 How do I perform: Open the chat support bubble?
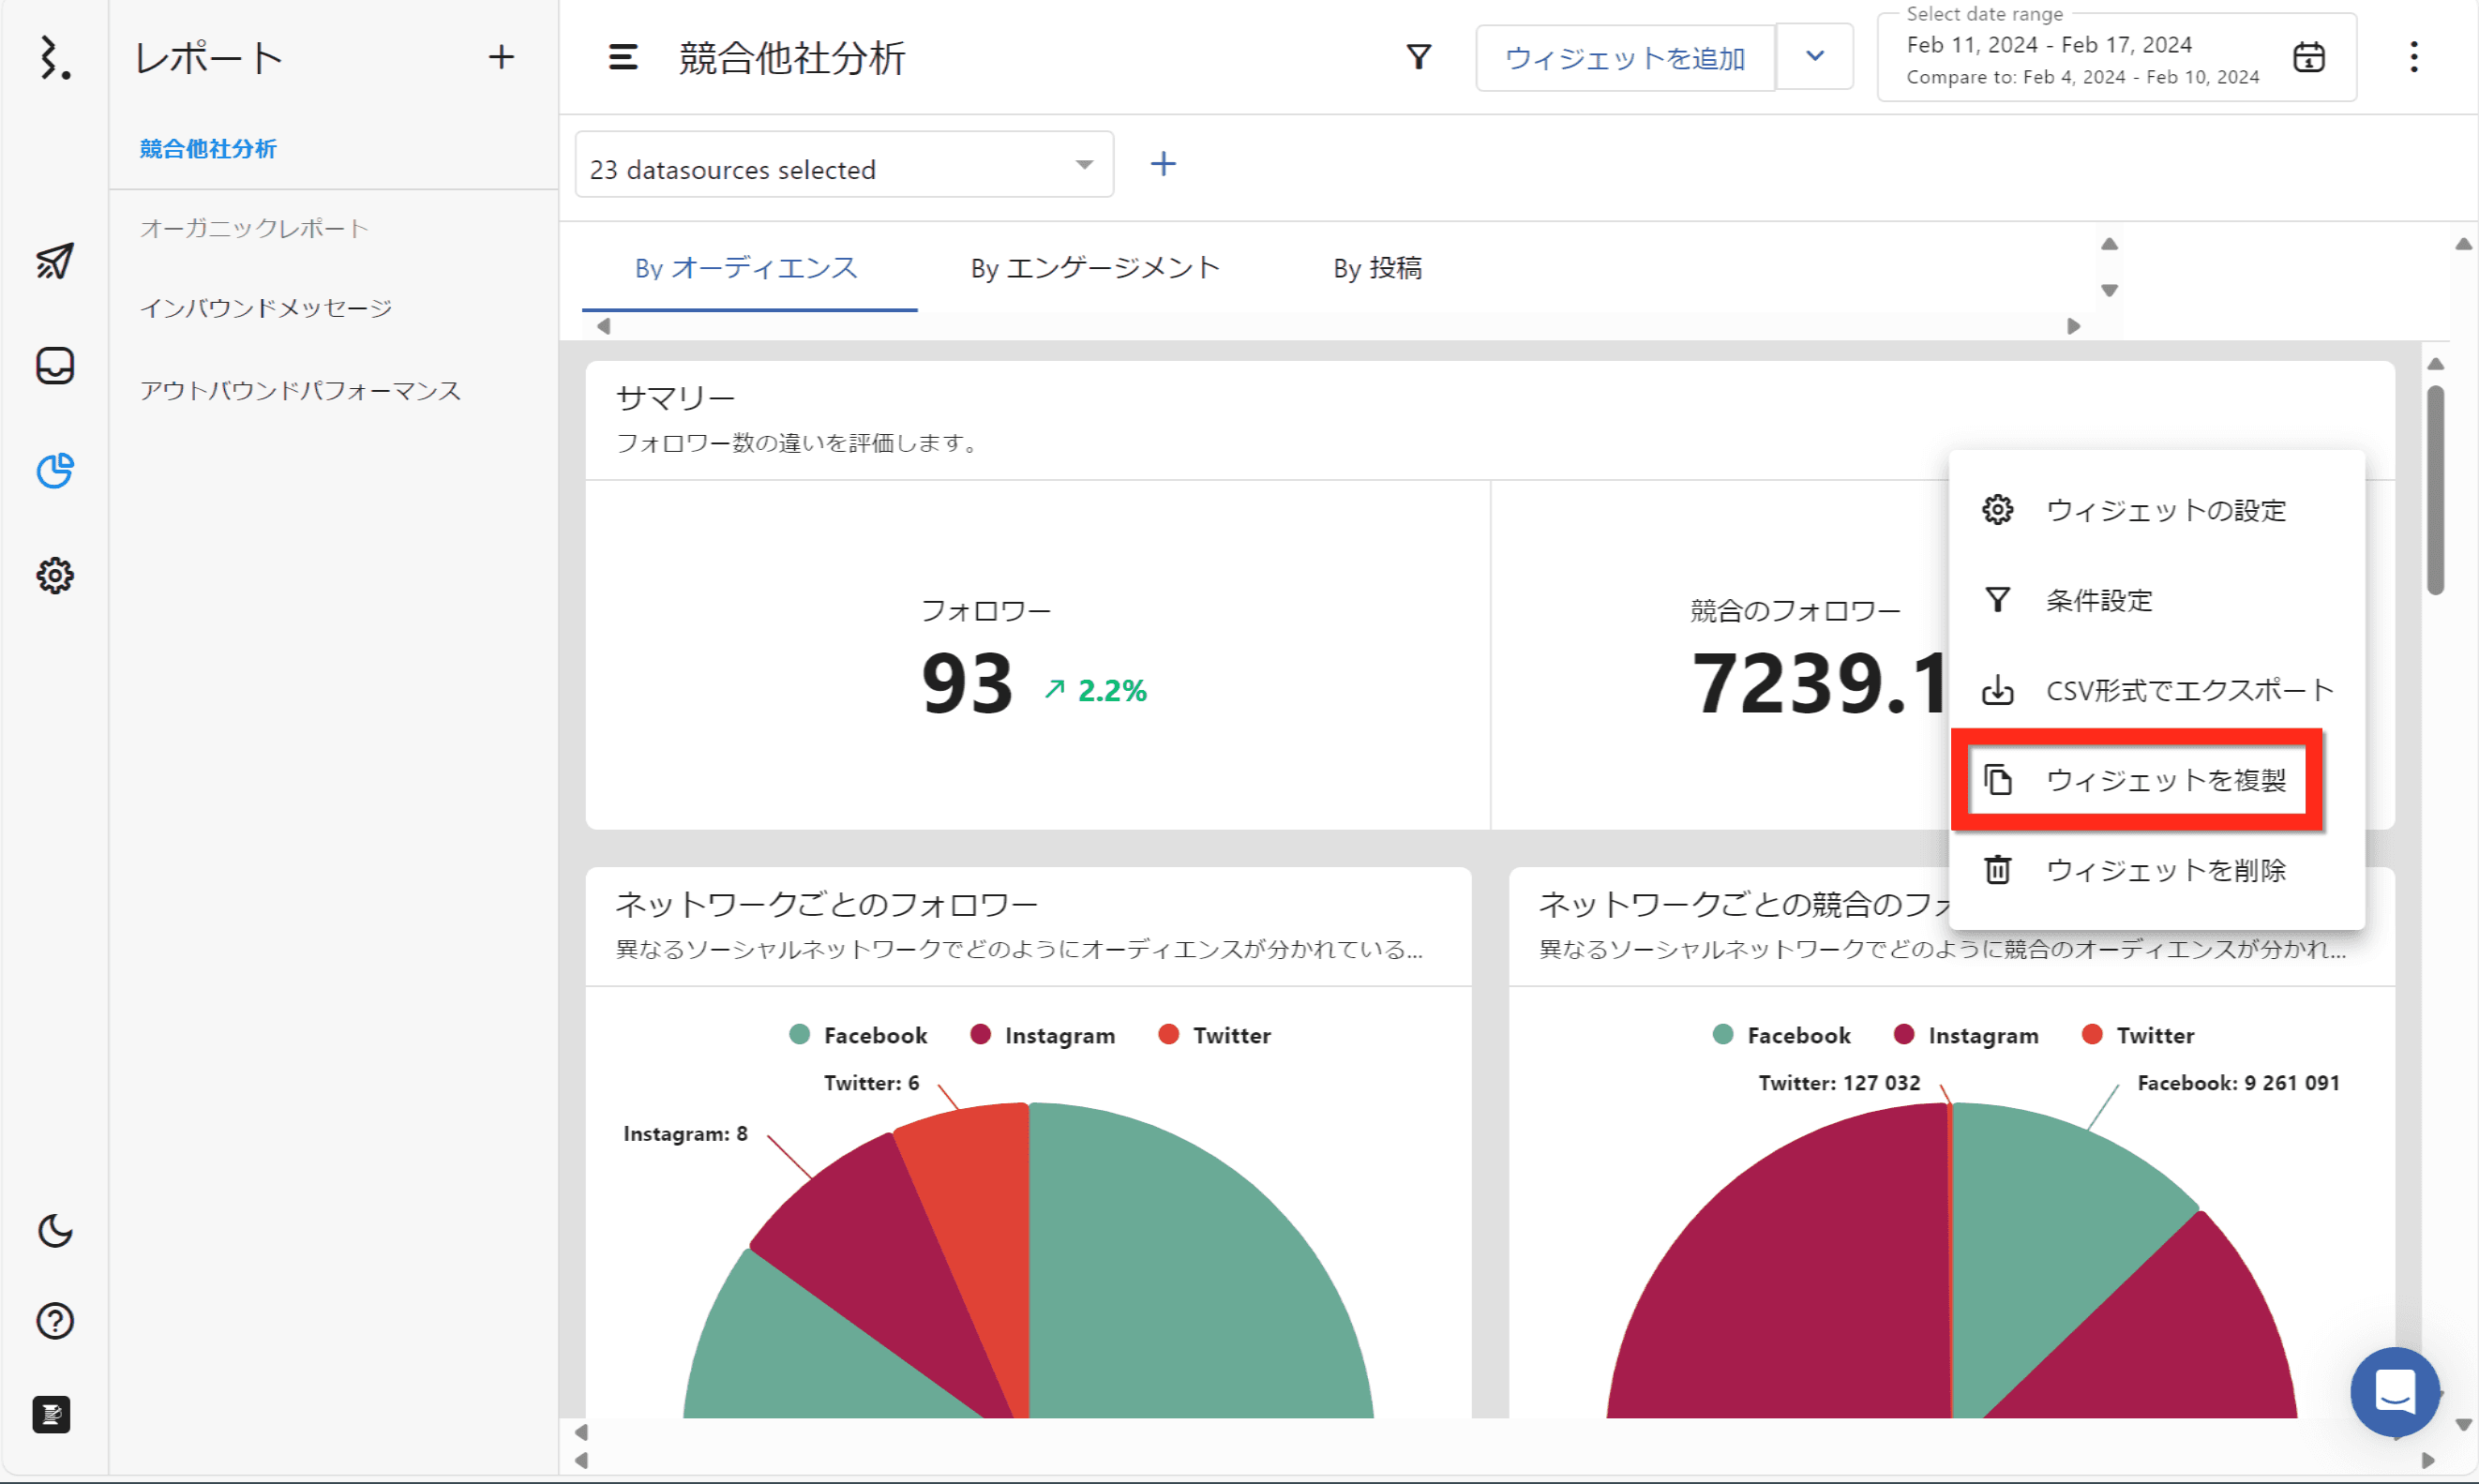pos(2395,1391)
